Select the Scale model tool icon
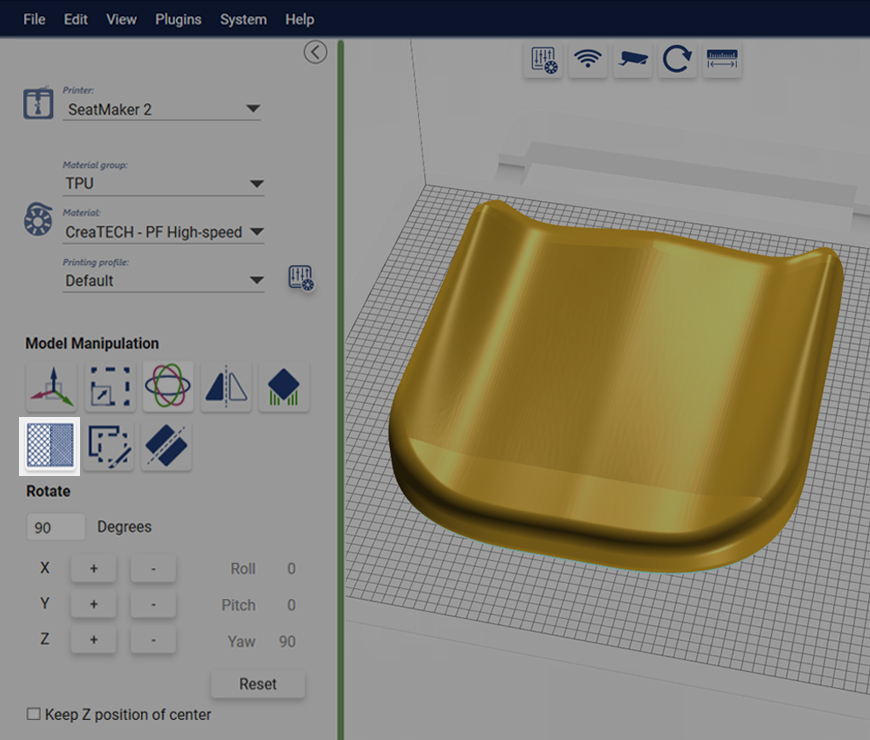 110,387
